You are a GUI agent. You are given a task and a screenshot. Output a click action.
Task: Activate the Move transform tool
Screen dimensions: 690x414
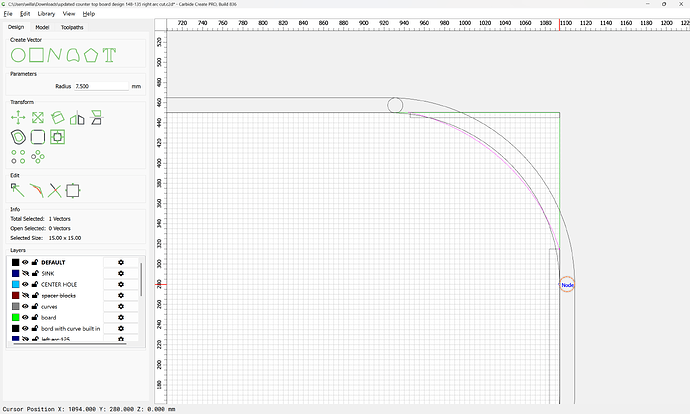(17, 118)
